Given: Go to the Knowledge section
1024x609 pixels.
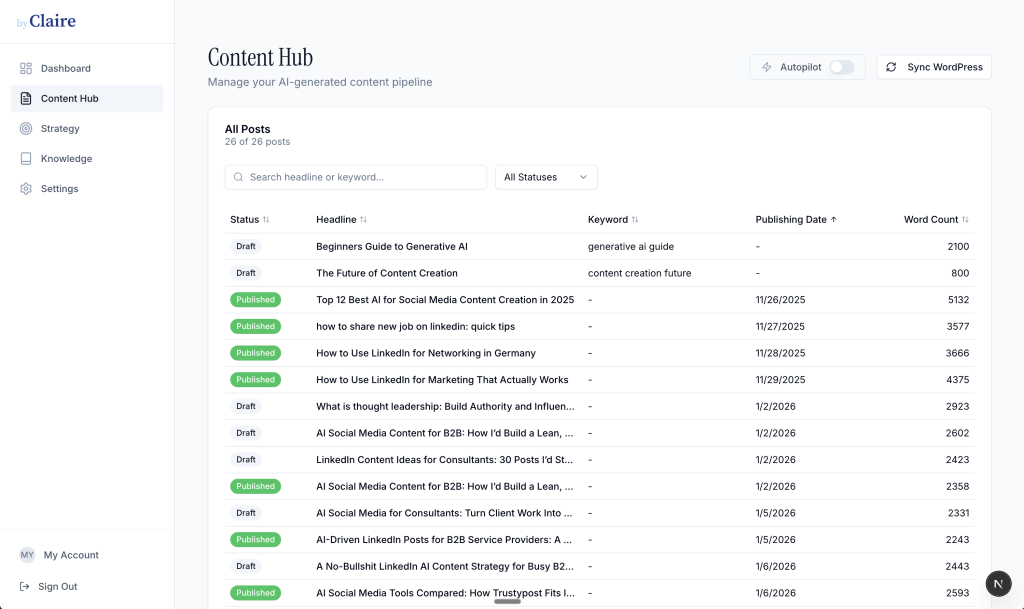Looking at the screenshot, I should [x=66, y=159].
